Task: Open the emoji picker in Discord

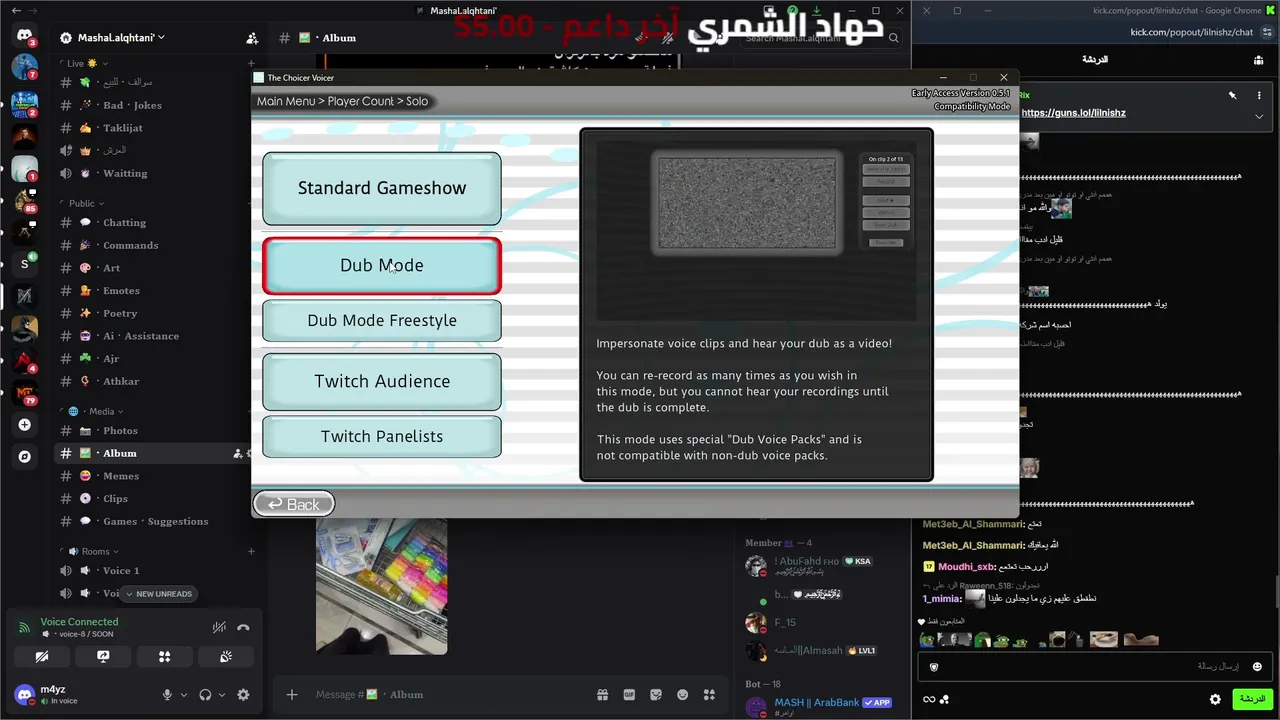Action: click(683, 694)
